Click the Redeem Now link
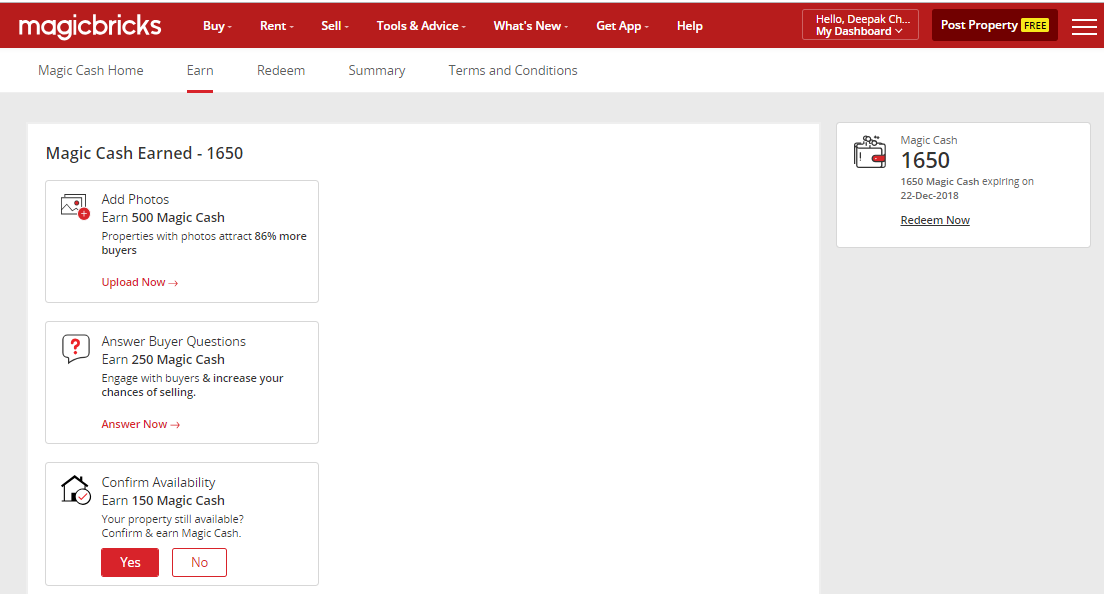1104x594 pixels. (x=935, y=220)
